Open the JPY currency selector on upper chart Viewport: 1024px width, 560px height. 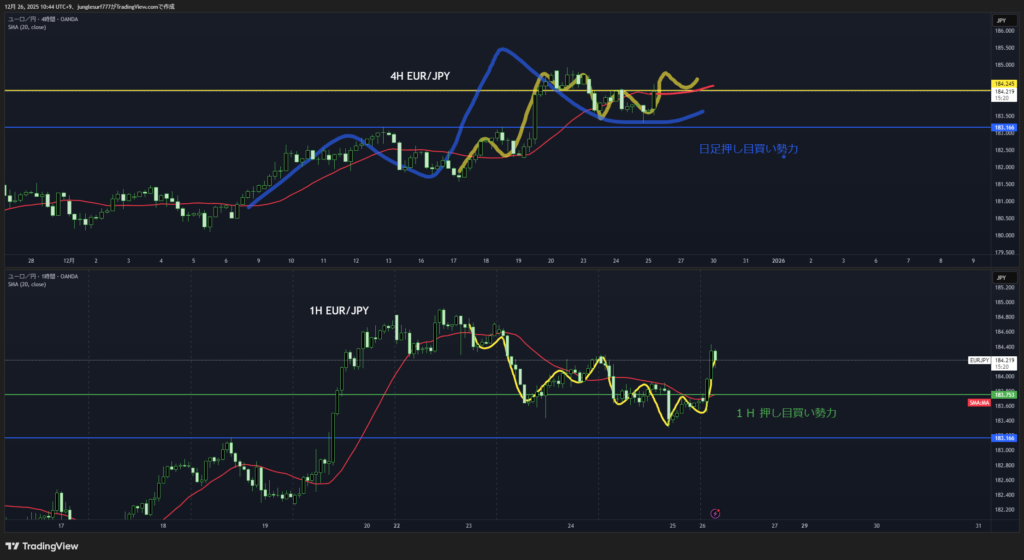tap(1000, 20)
